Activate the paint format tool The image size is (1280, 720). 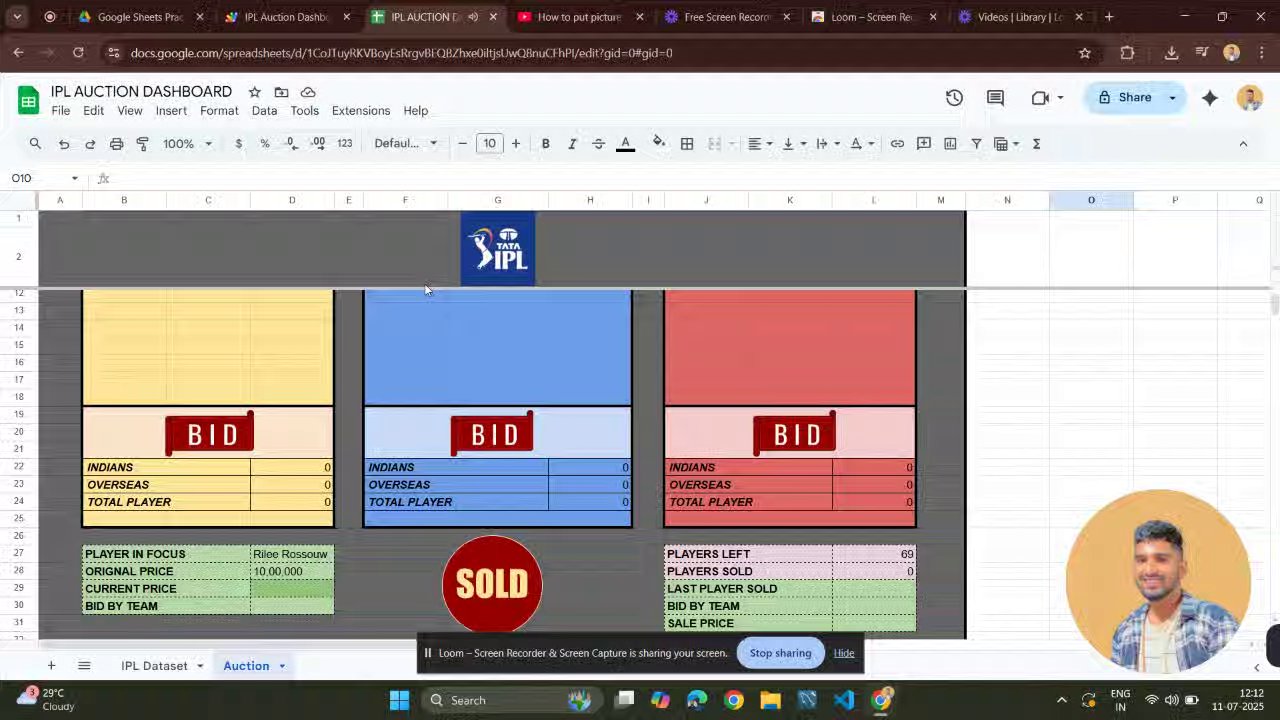pos(142,144)
